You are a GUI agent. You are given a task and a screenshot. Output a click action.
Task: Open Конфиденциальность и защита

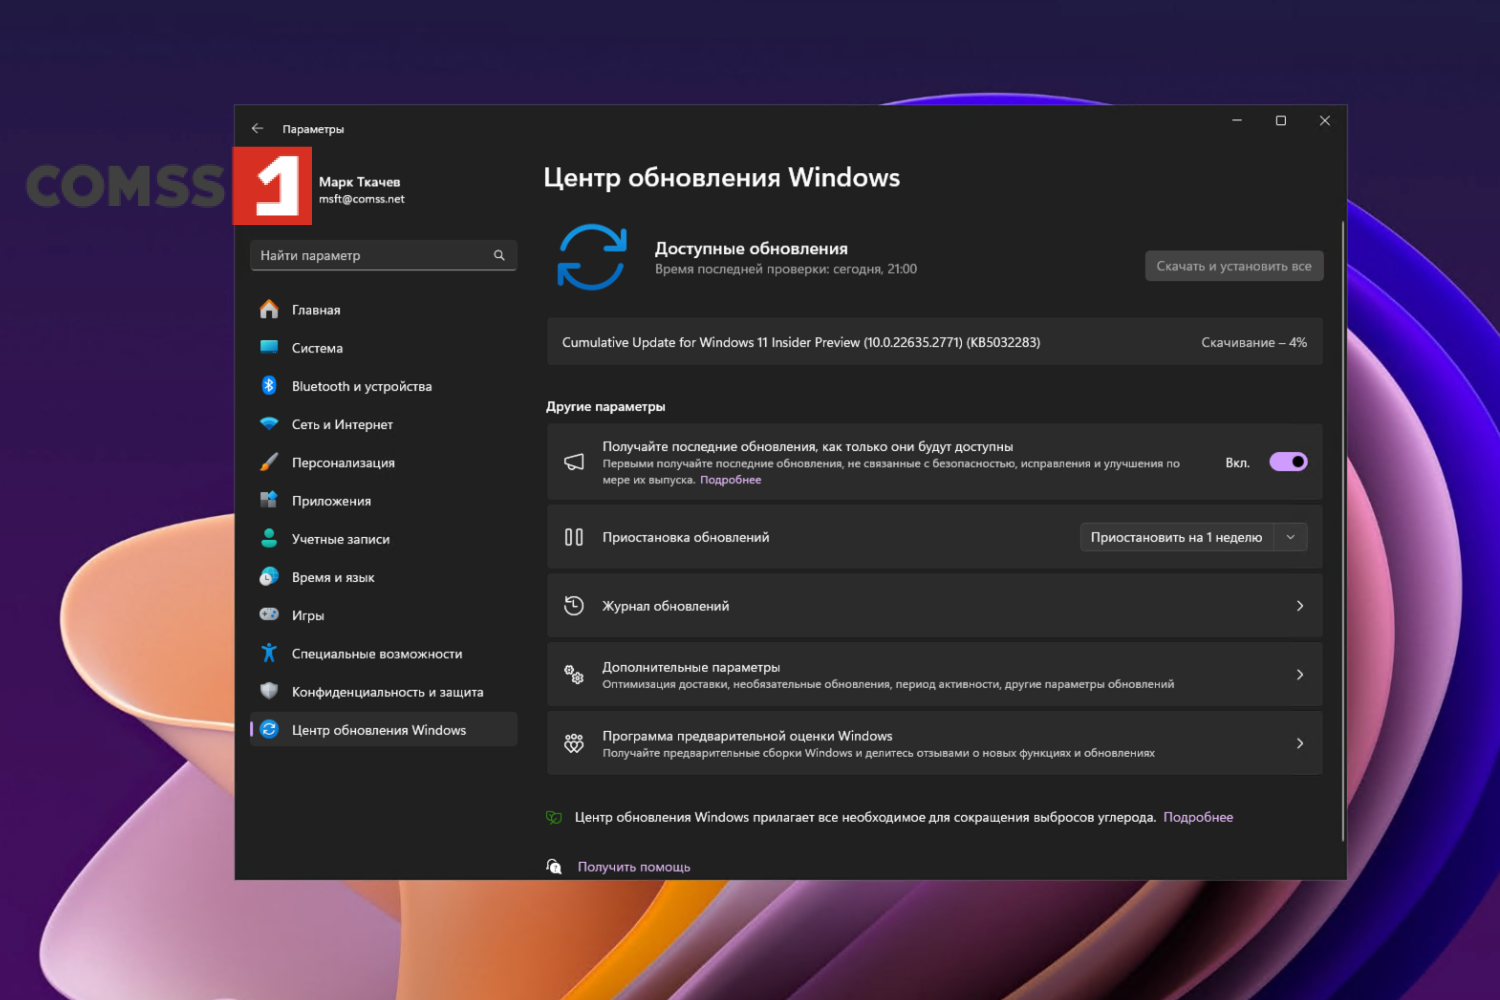click(384, 691)
